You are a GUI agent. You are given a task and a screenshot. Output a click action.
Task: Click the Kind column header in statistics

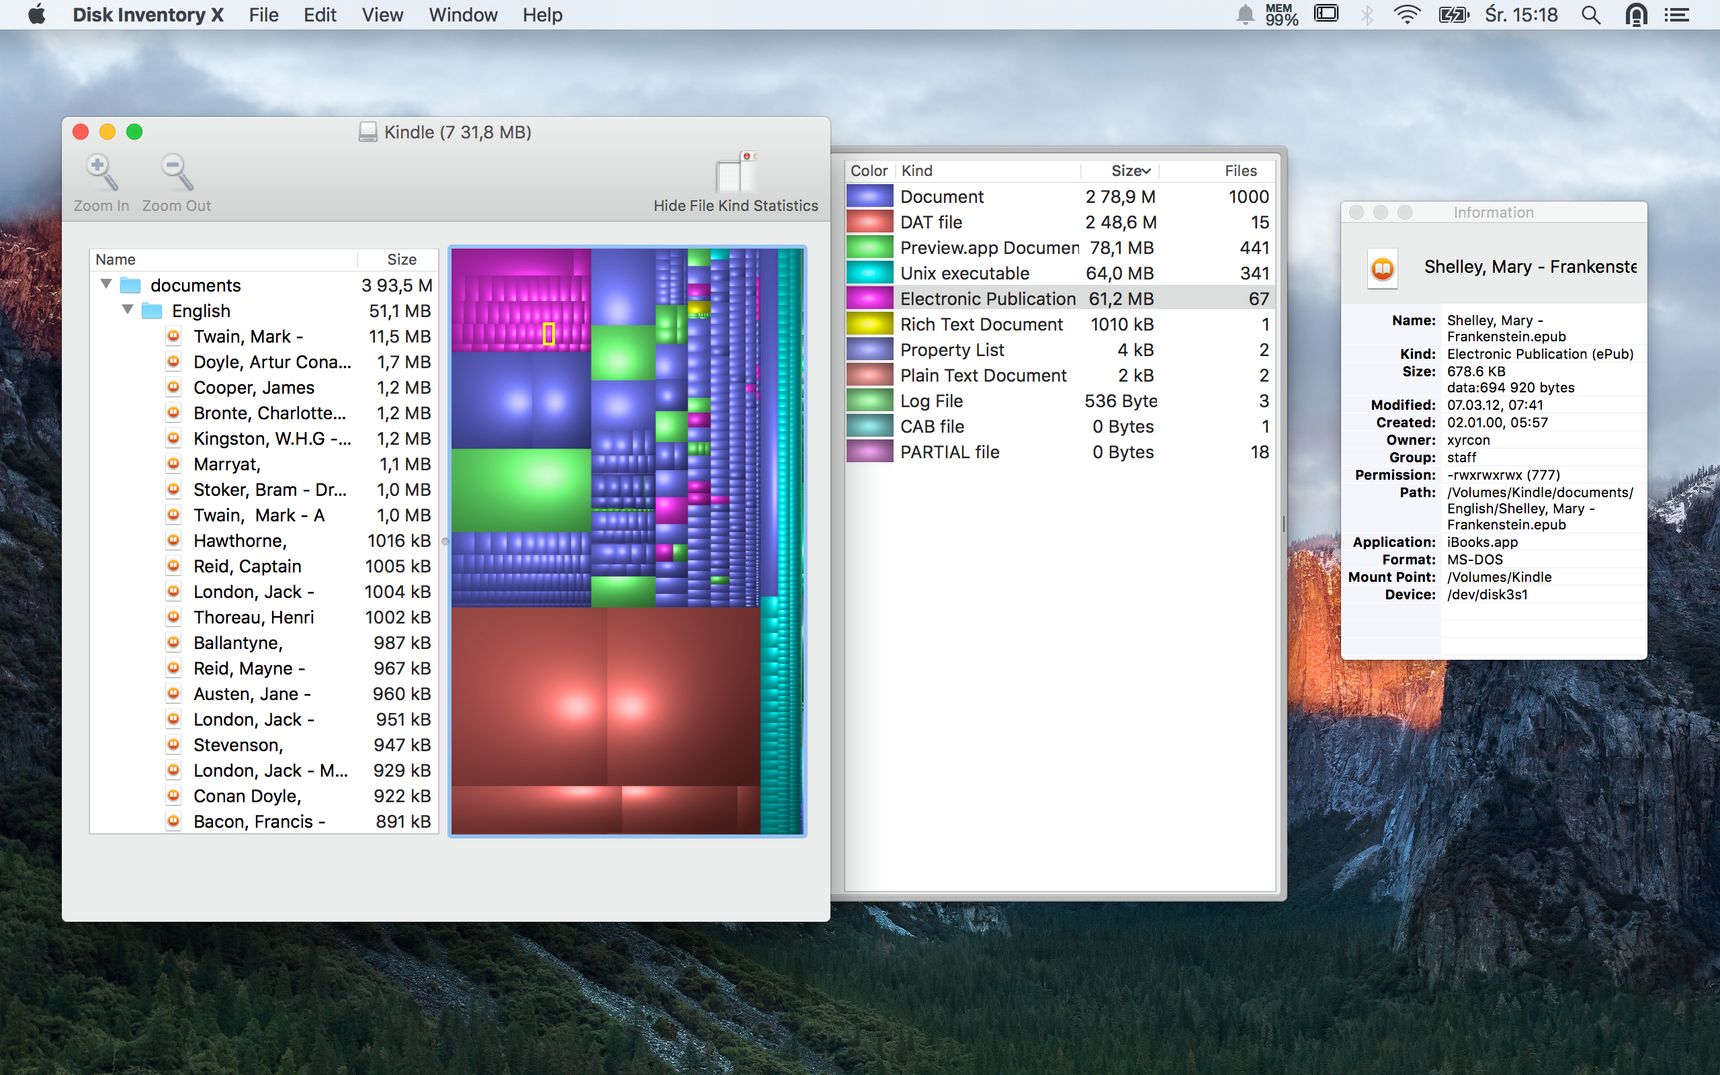[x=988, y=171]
